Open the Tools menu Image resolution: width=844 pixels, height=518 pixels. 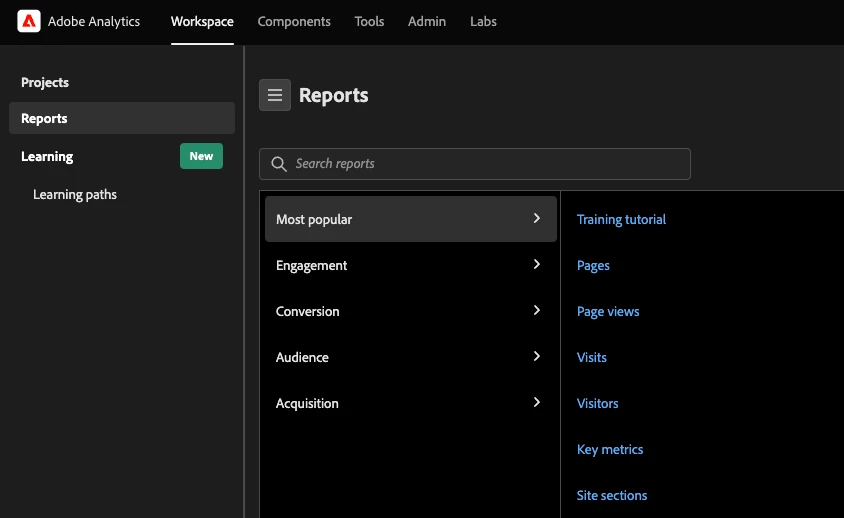[369, 22]
